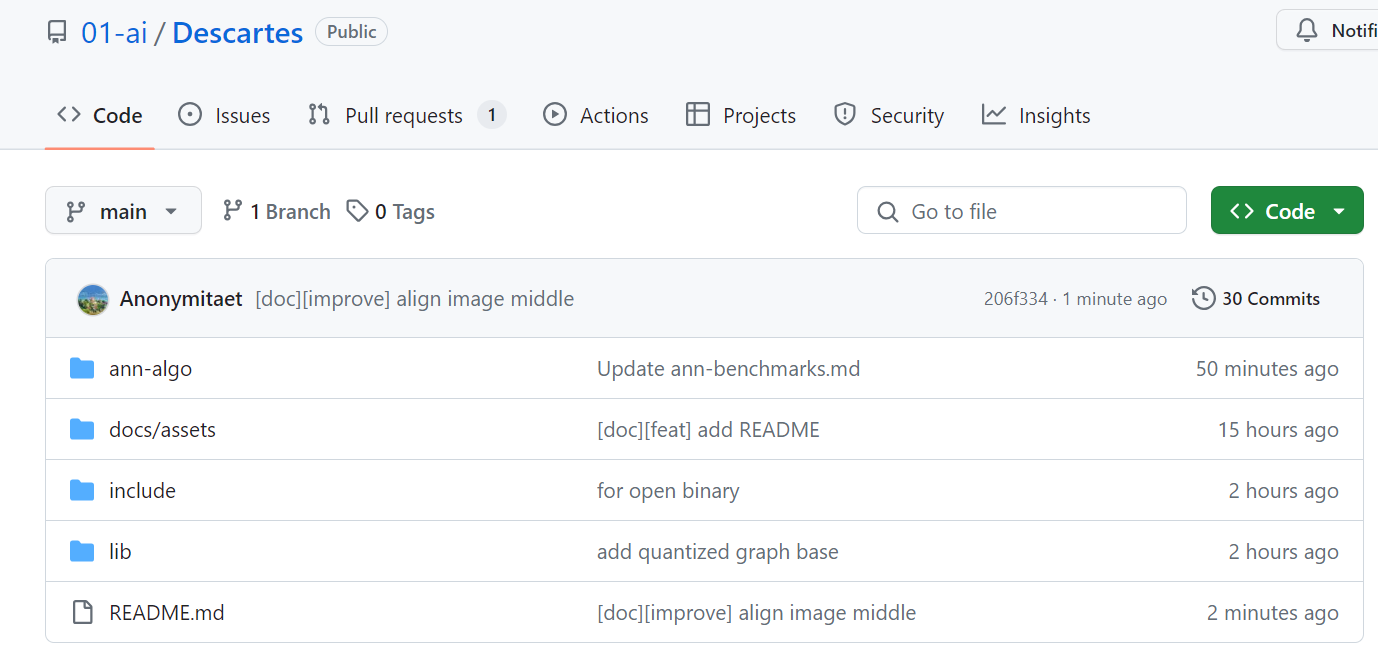Go to the Actions tab
This screenshot has height=661, width=1378.
596,116
